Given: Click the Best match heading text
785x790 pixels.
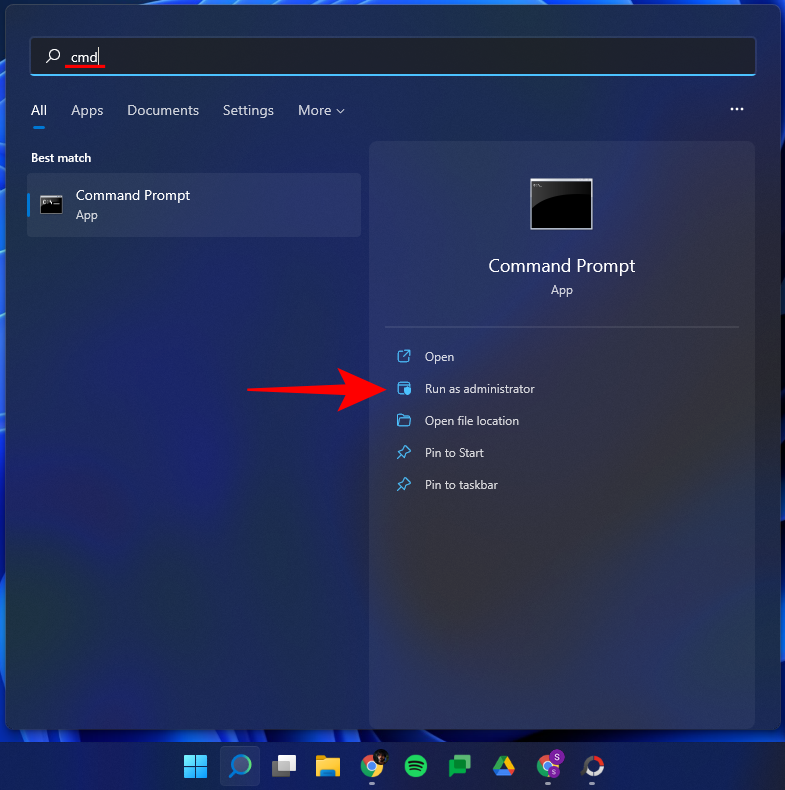Looking at the screenshot, I should (61, 158).
